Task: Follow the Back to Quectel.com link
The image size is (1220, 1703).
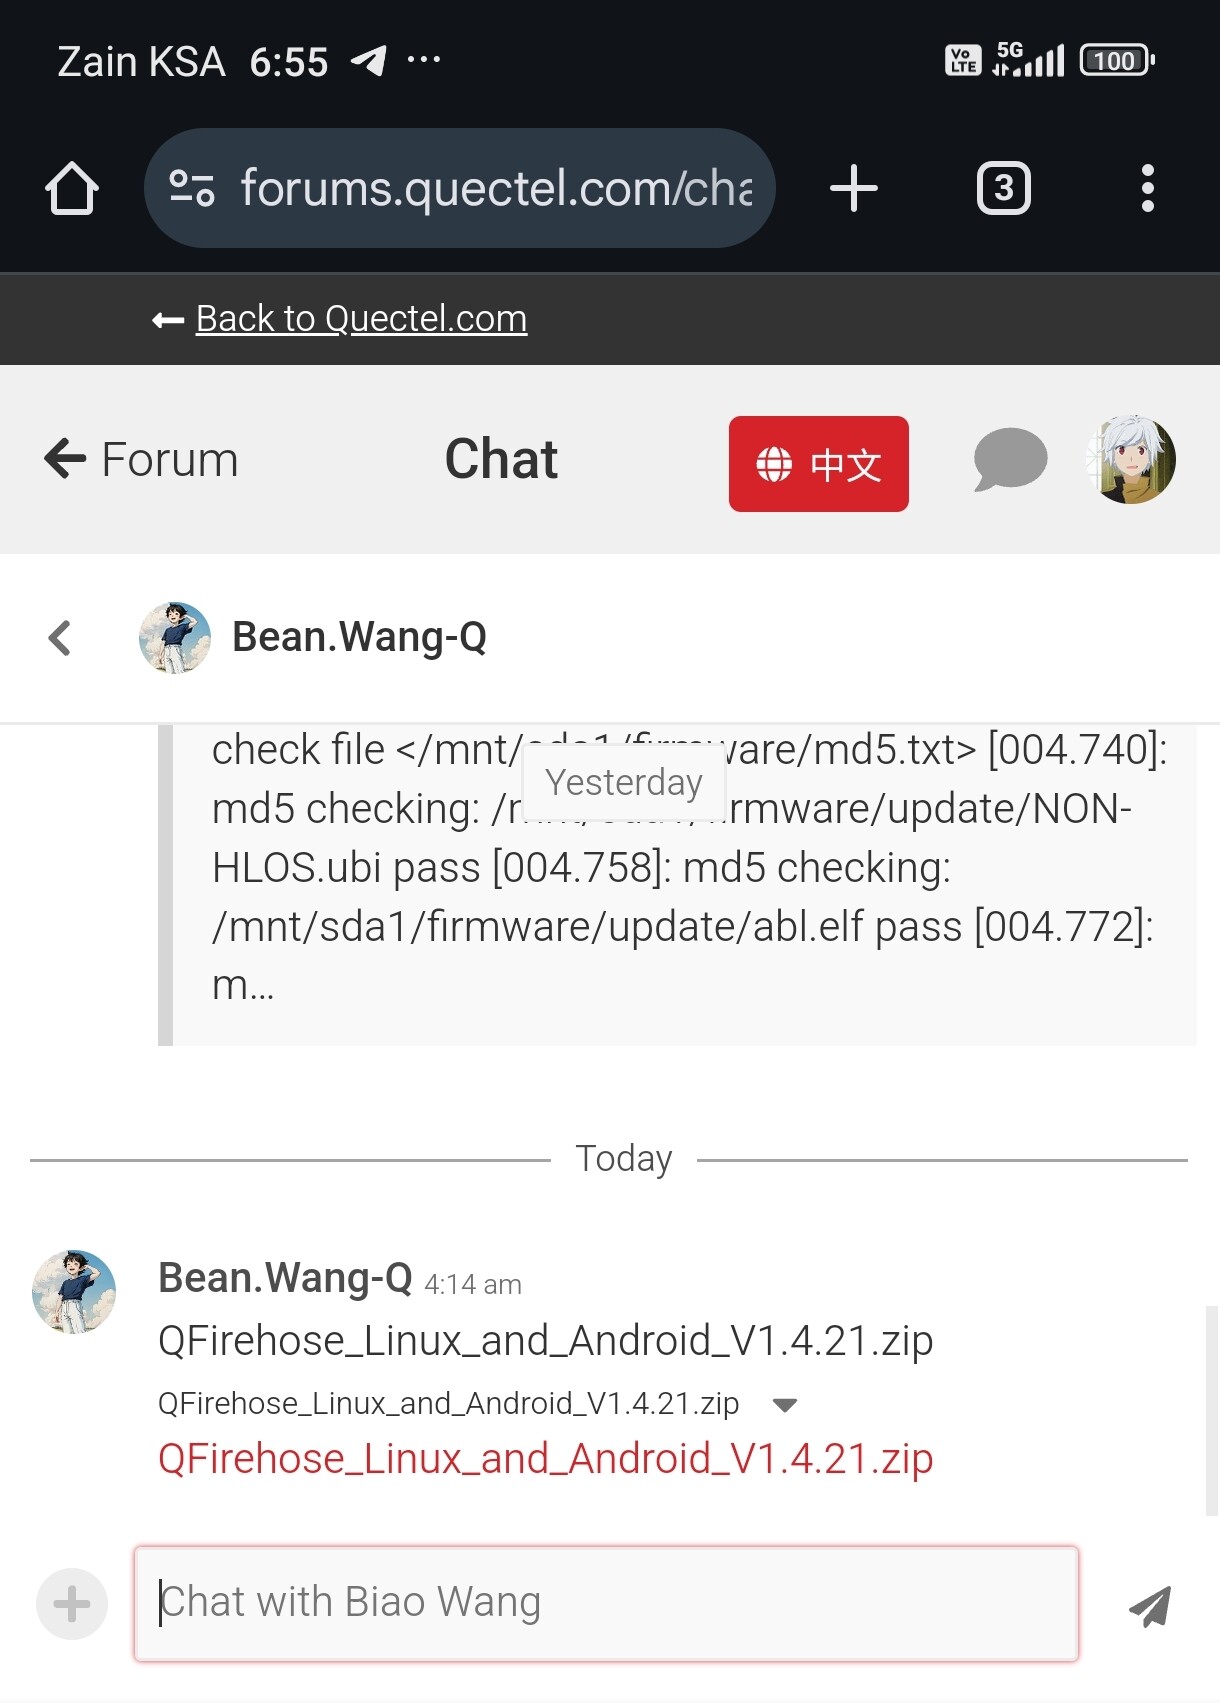Action: 361,318
